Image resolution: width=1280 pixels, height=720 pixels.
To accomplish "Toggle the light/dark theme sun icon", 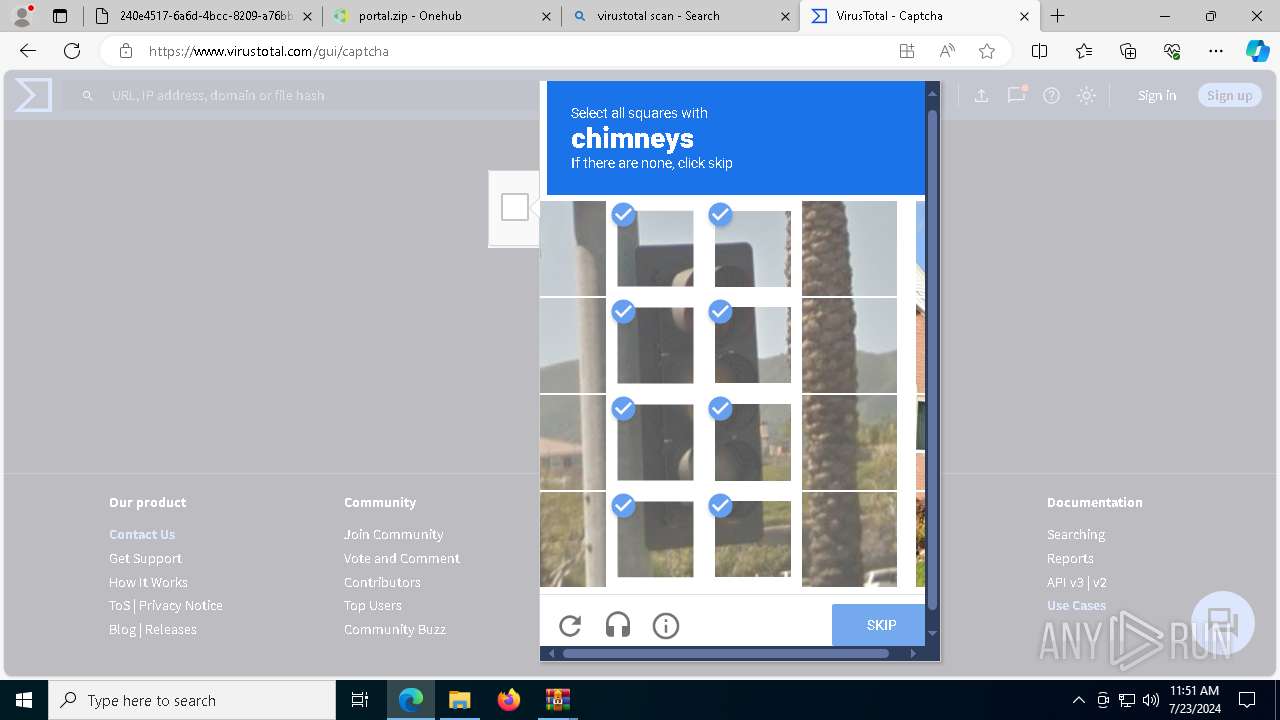I will click(1087, 95).
